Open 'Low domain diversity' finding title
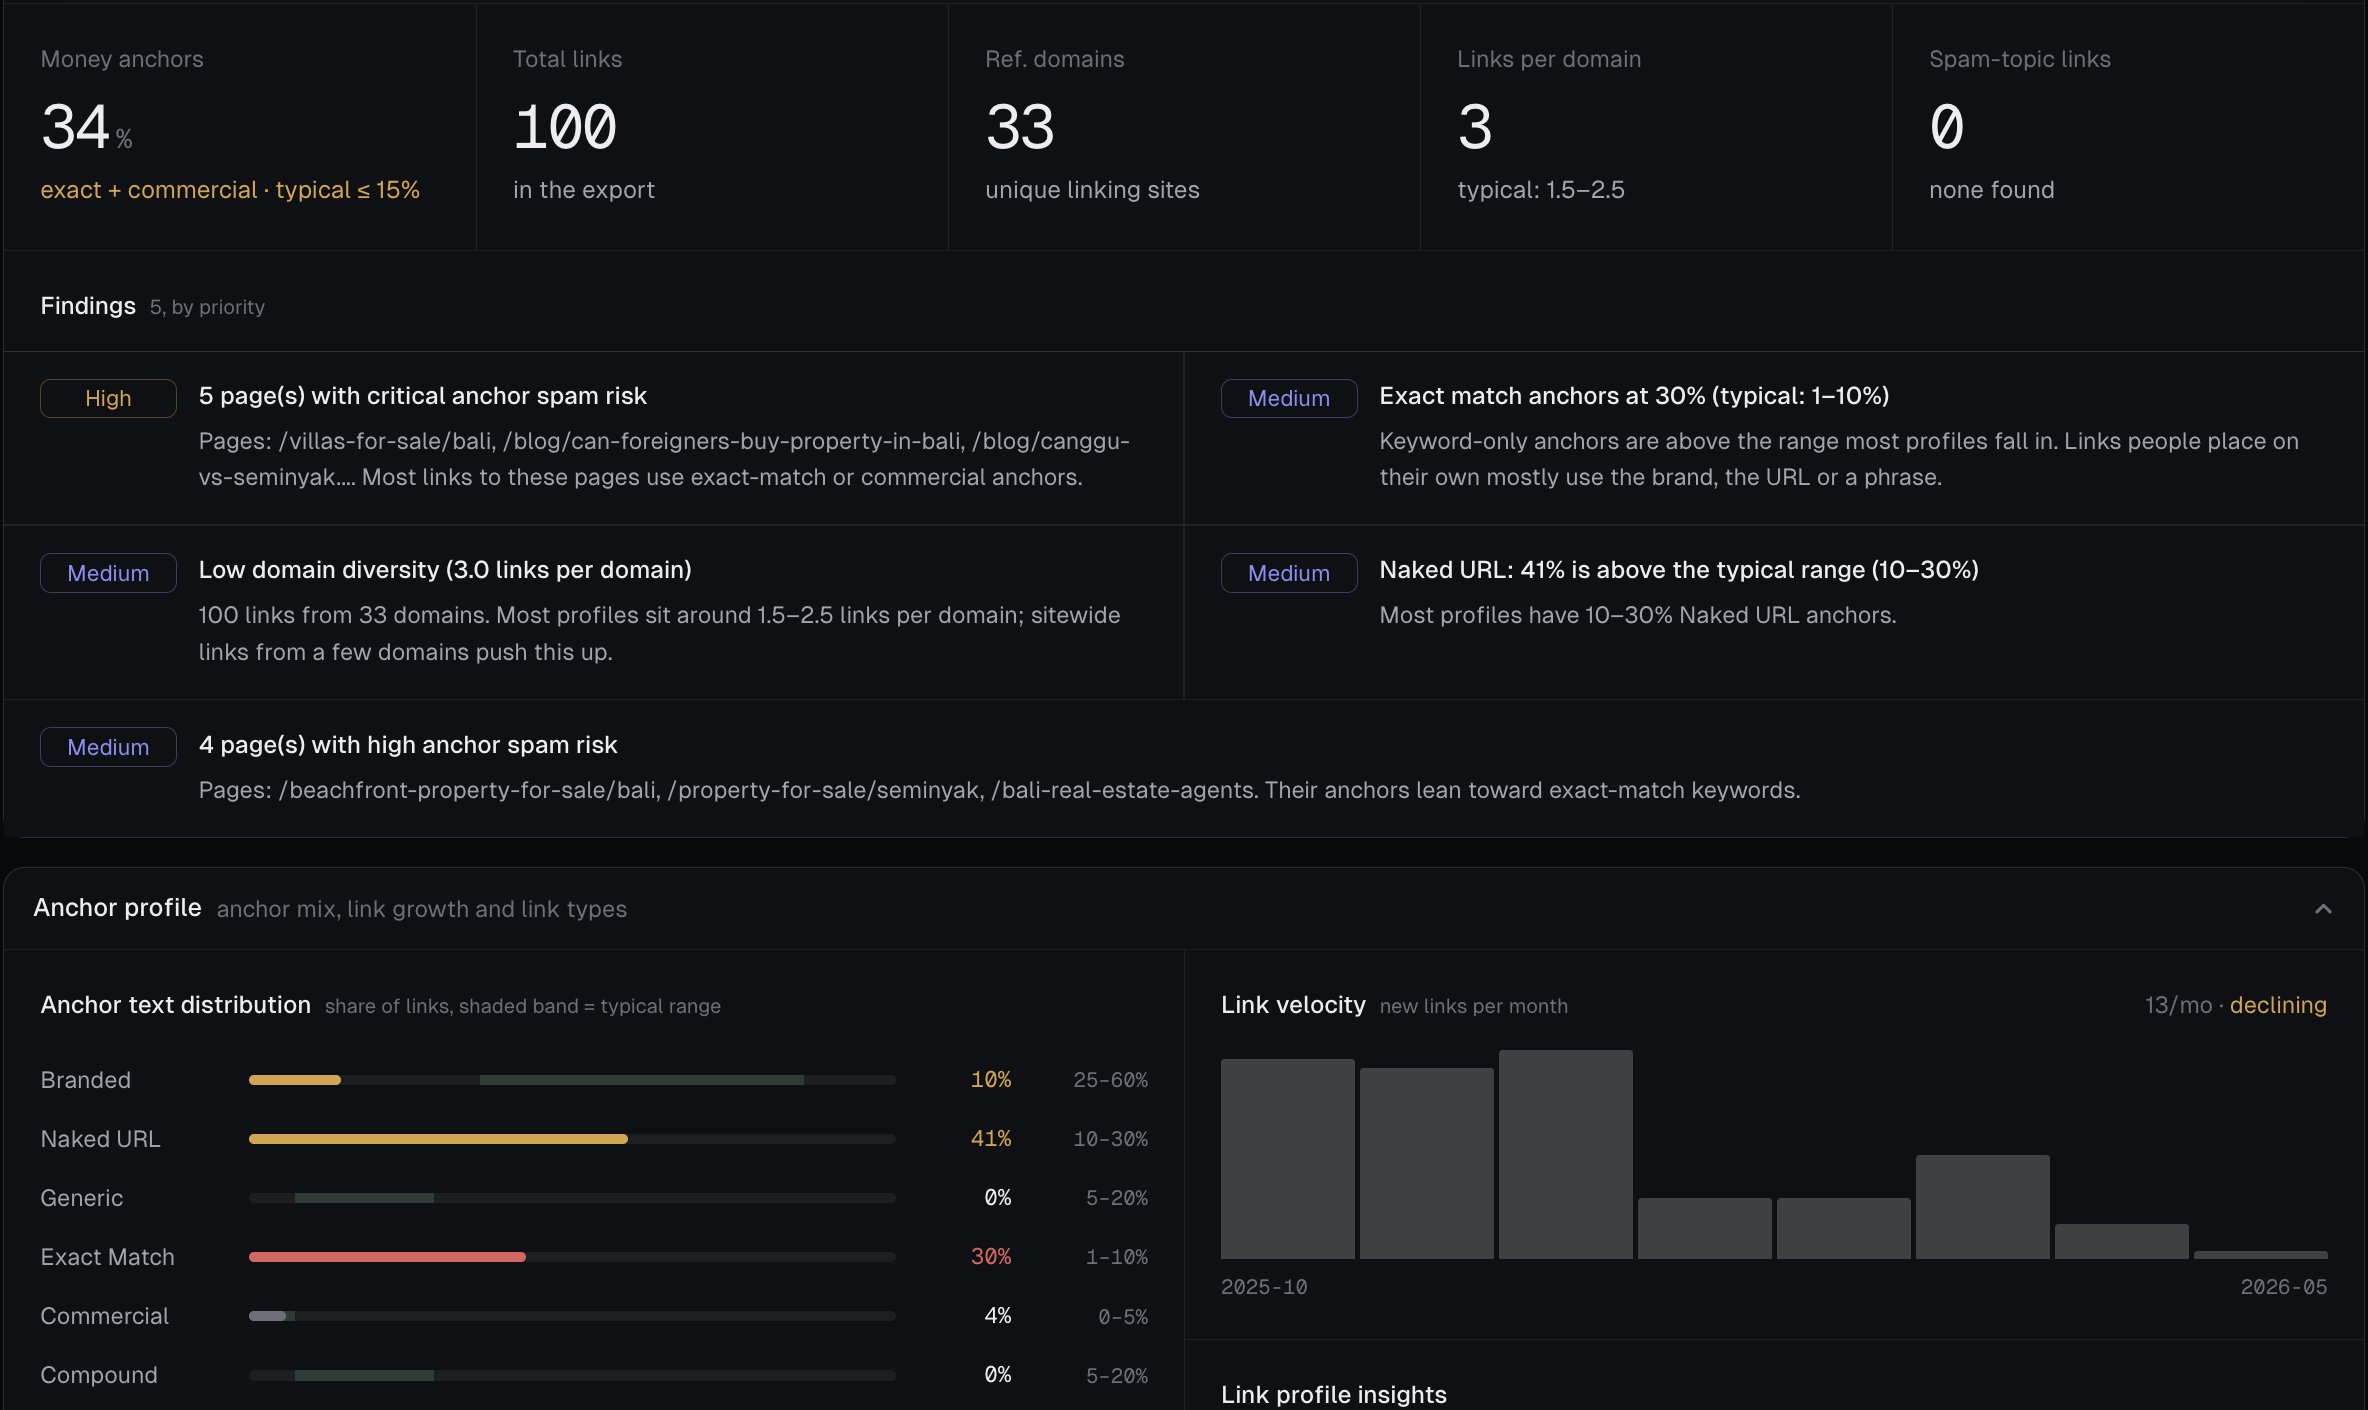This screenshot has width=2368, height=1410. click(x=445, y=570)
